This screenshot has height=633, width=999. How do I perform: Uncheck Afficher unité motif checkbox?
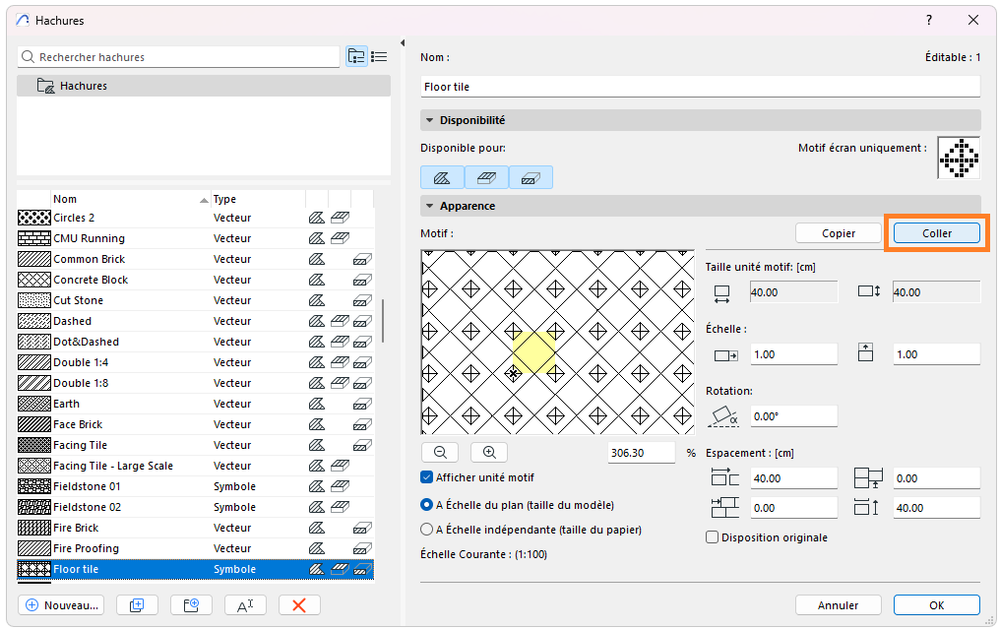427,477
